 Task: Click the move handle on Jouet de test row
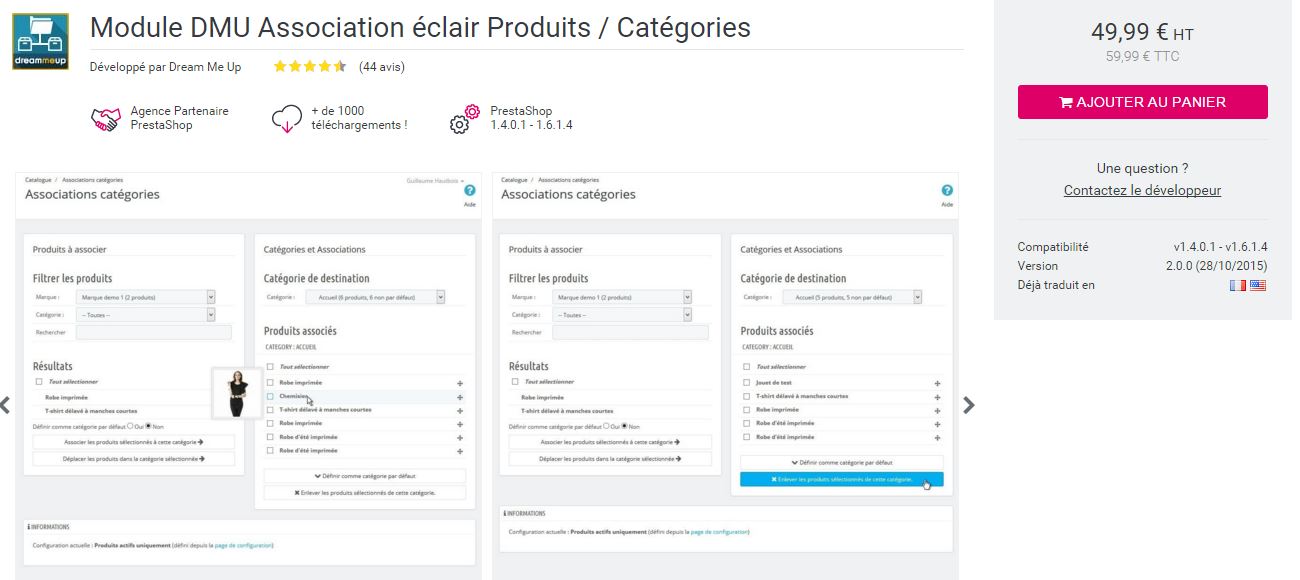[x=937, y=383]
